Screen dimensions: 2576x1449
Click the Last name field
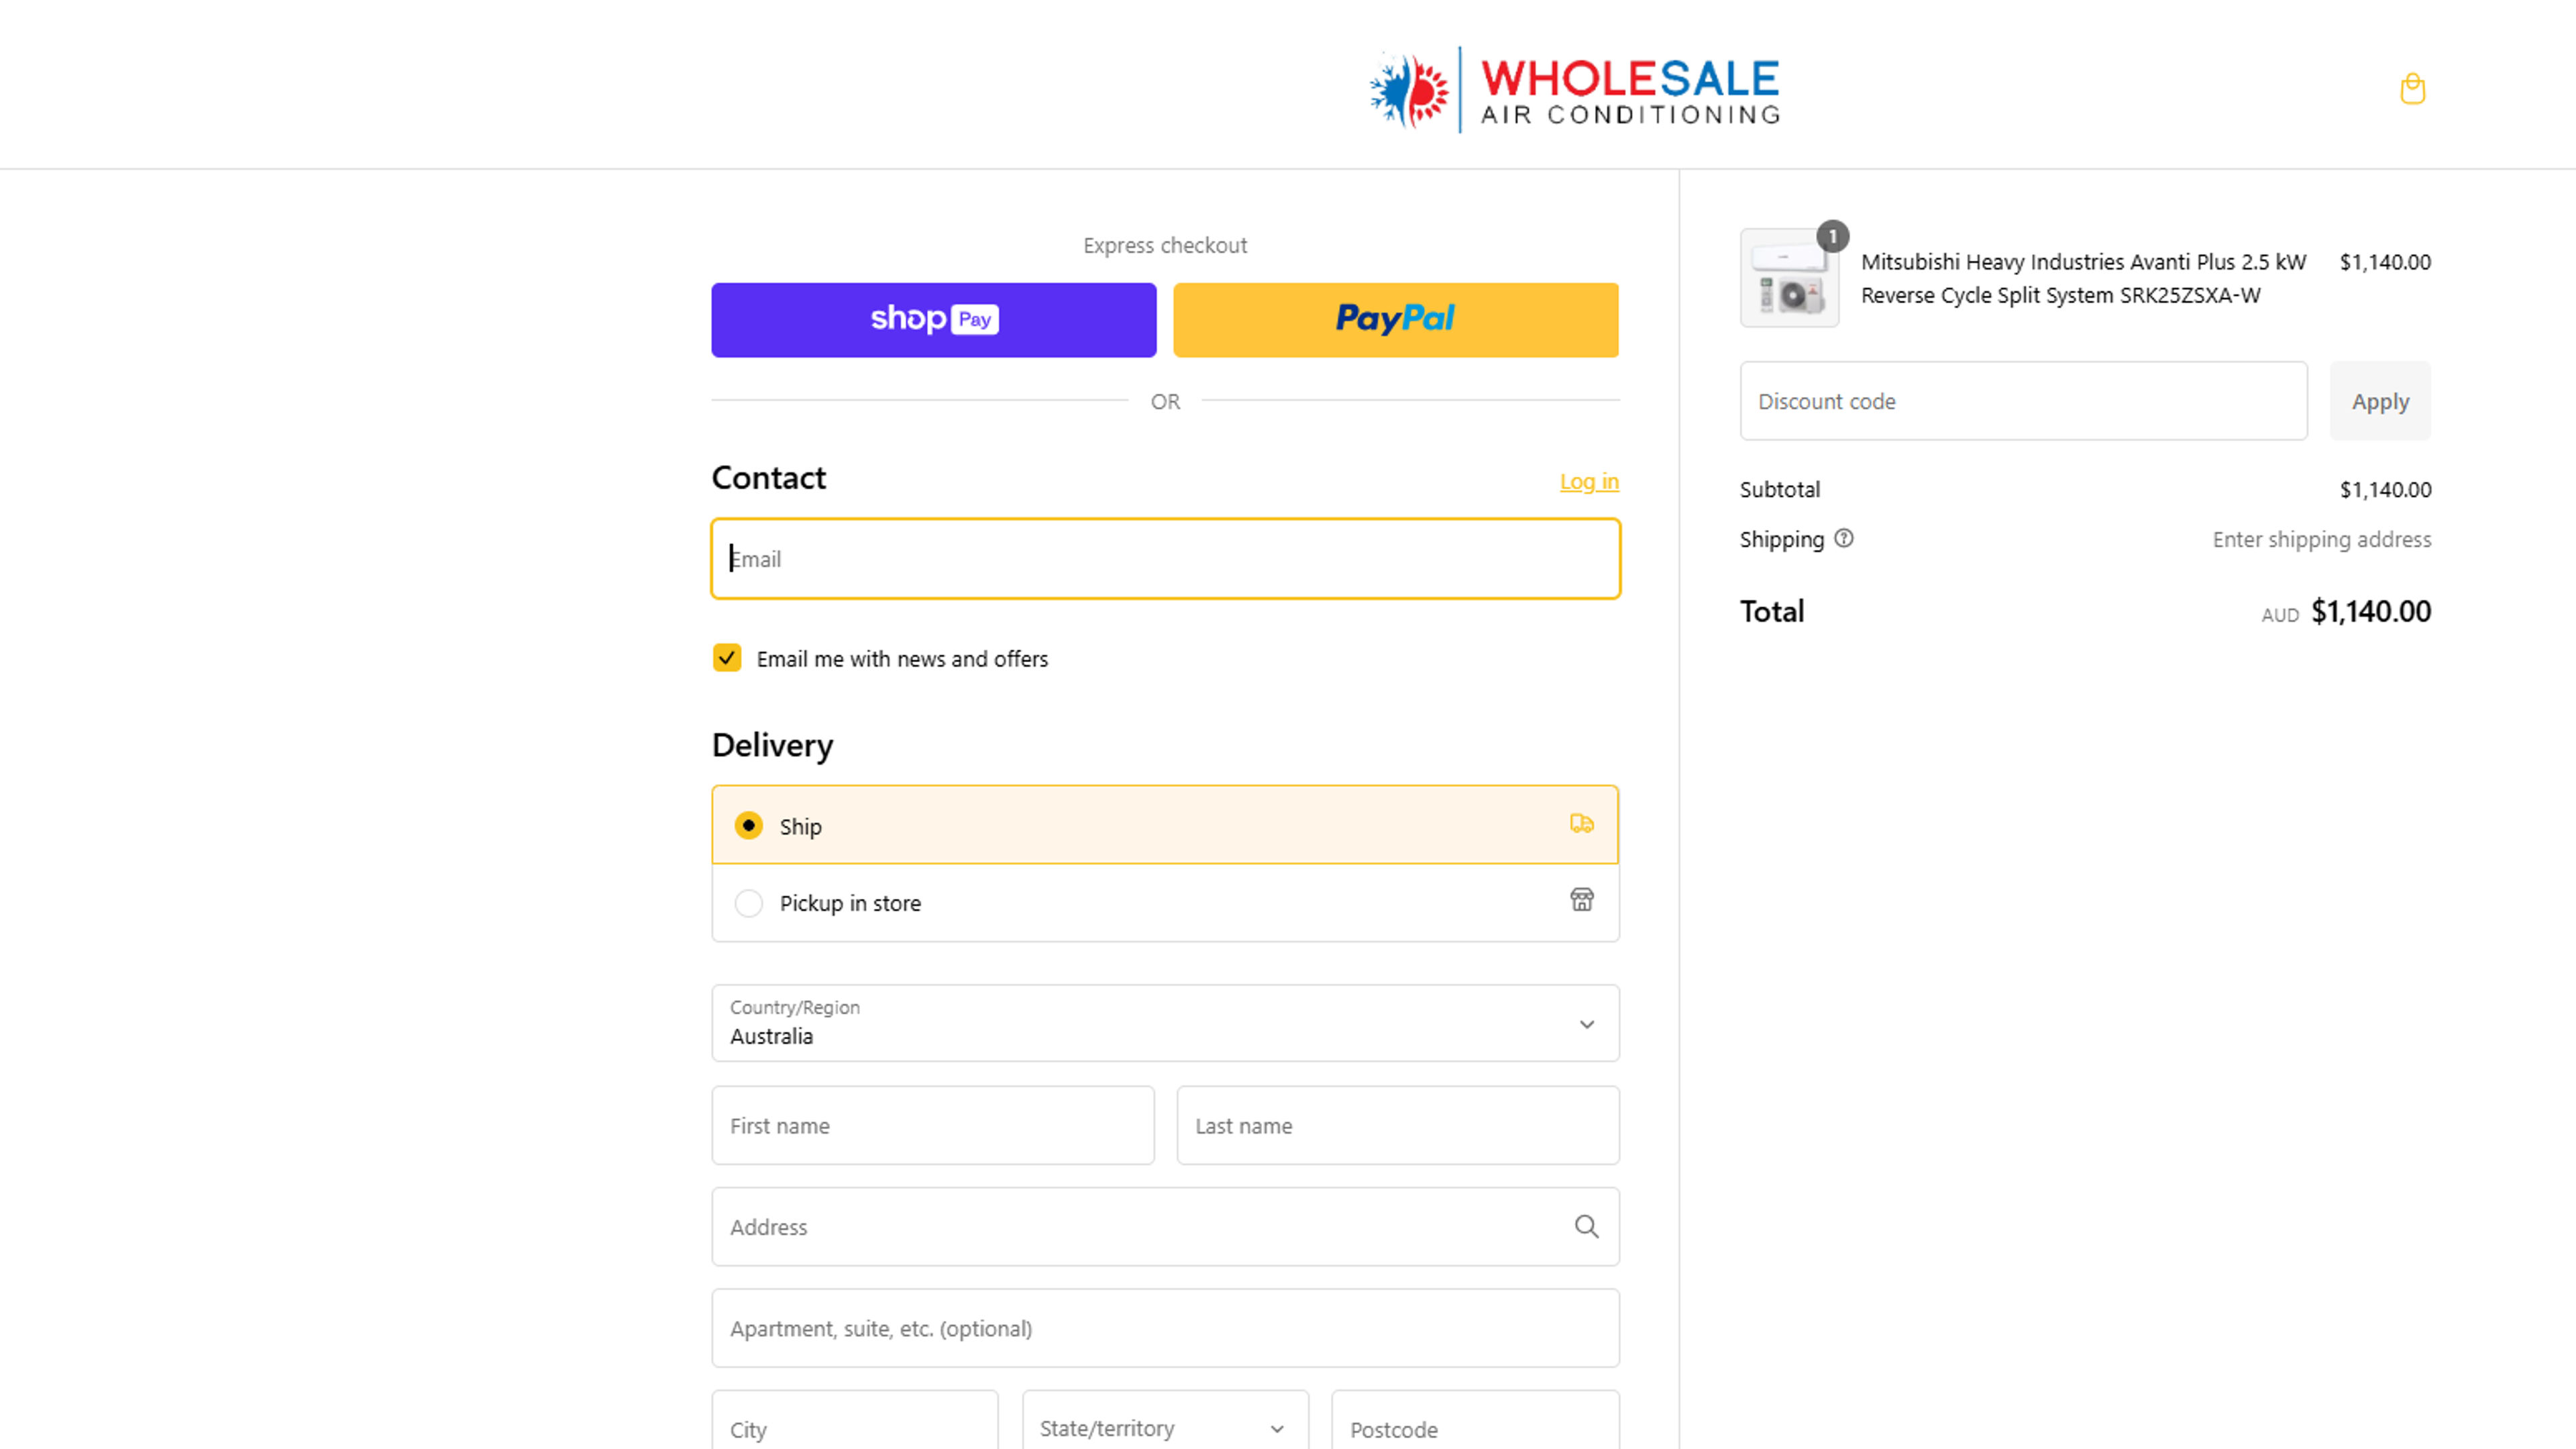[x=1397, y=1125]
